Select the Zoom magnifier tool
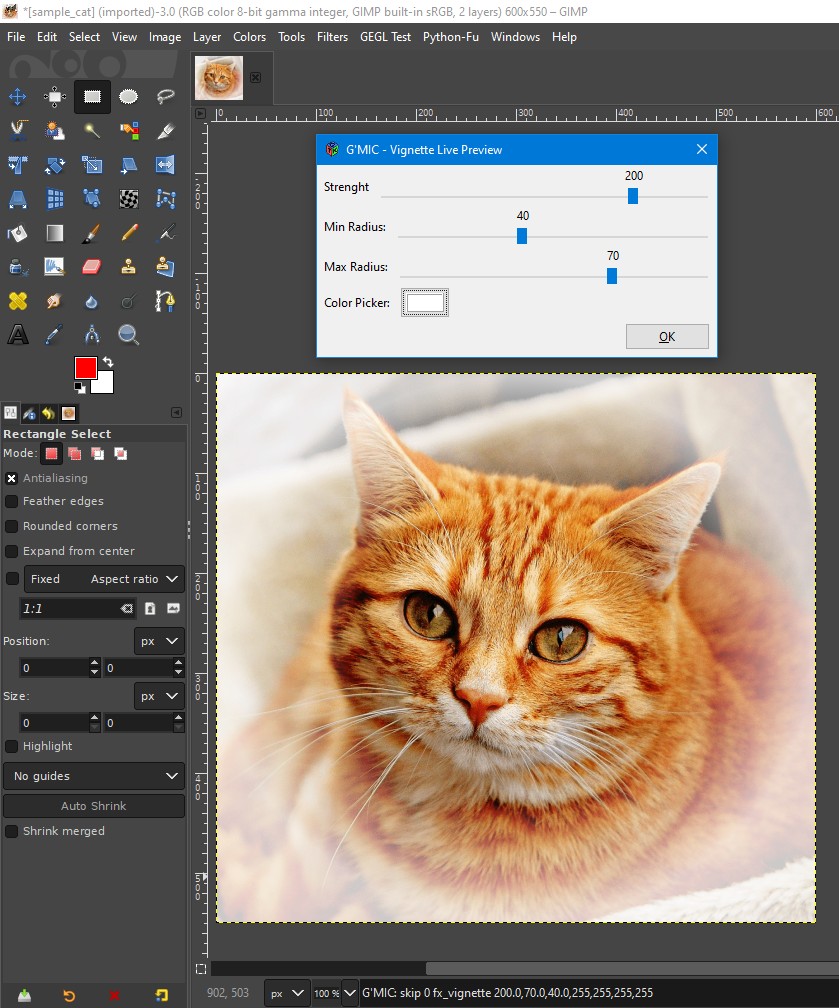Image resolution: width=839 pixels, height=1008 pixels. 129,334
